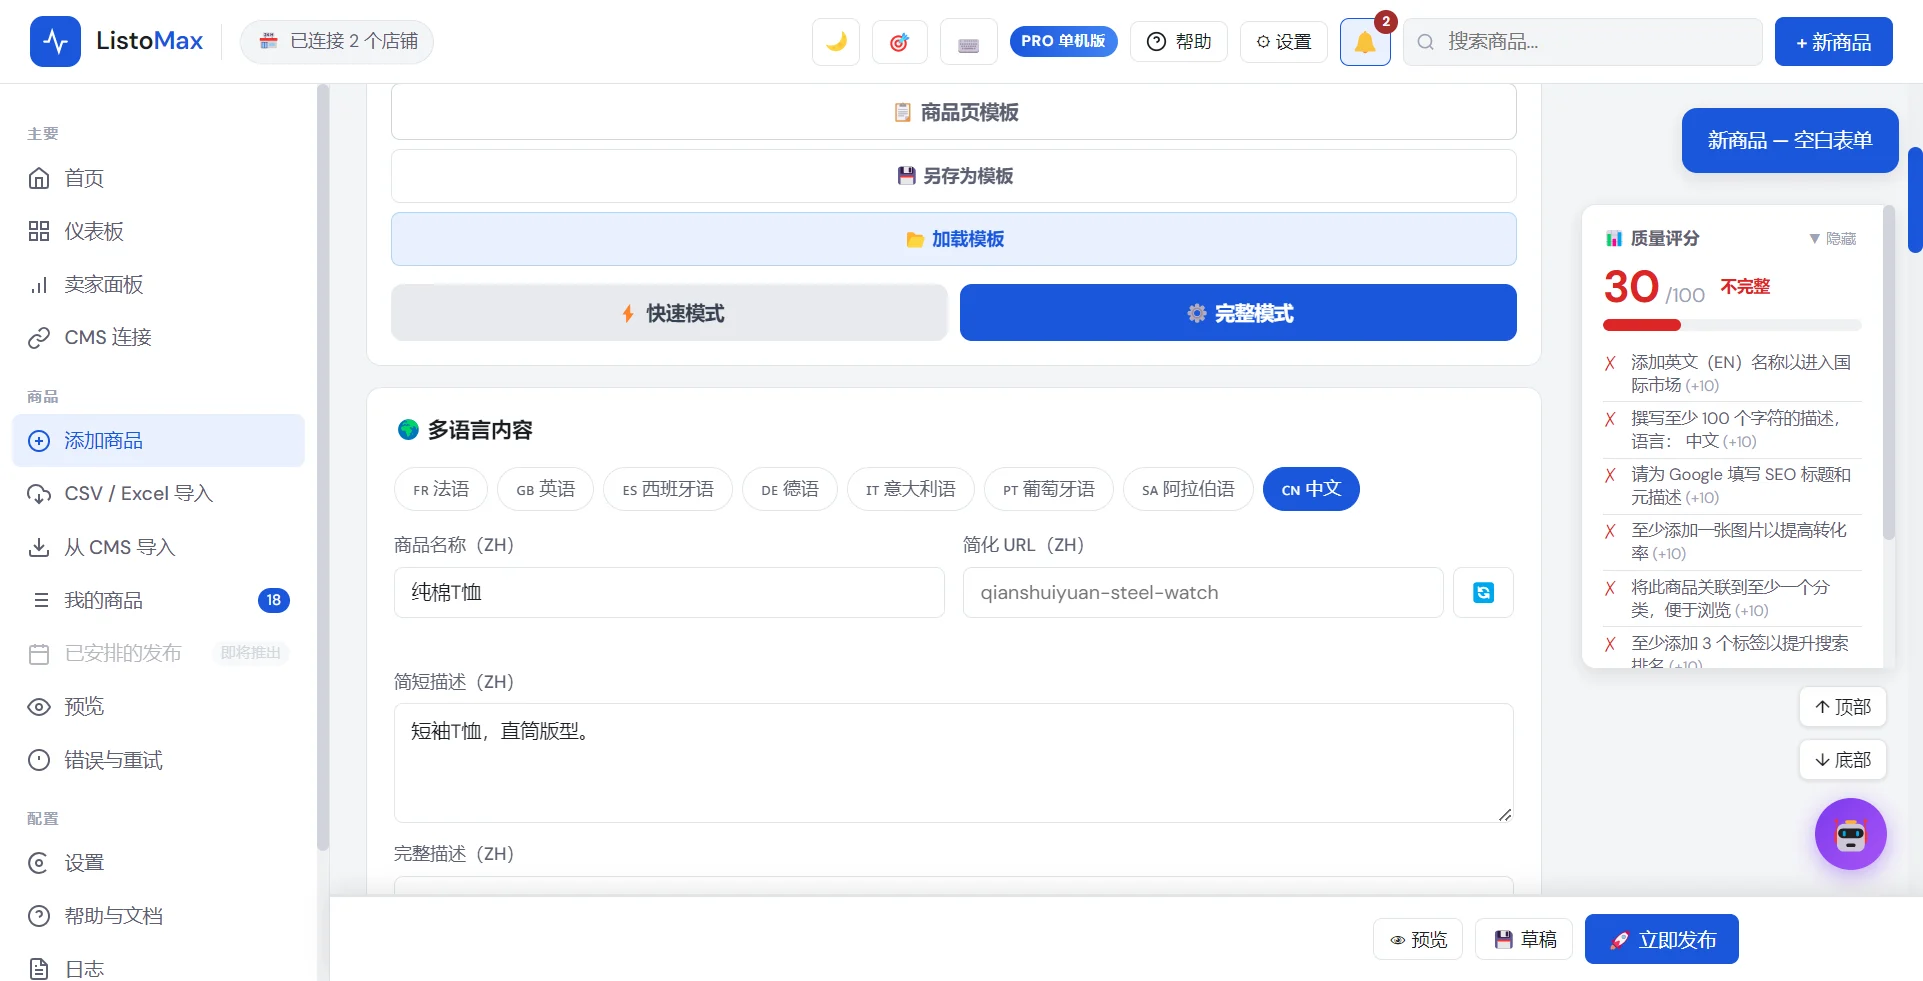
Task: Select the FR 法语 language tab
Action: tap(441, 489)
